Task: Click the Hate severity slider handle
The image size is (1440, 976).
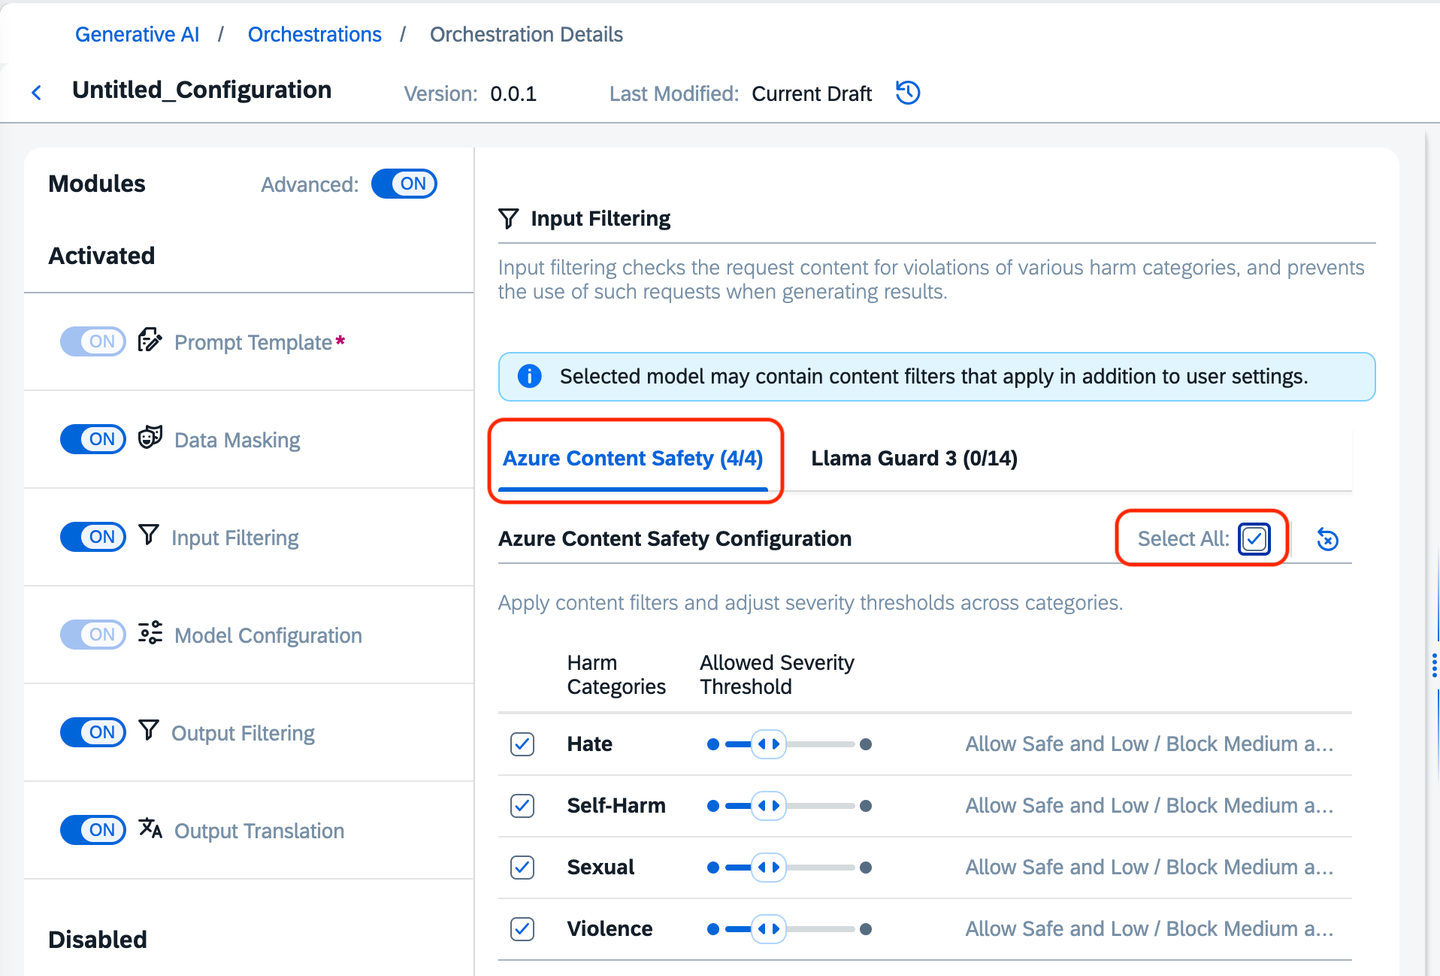Action: point(768,744)
